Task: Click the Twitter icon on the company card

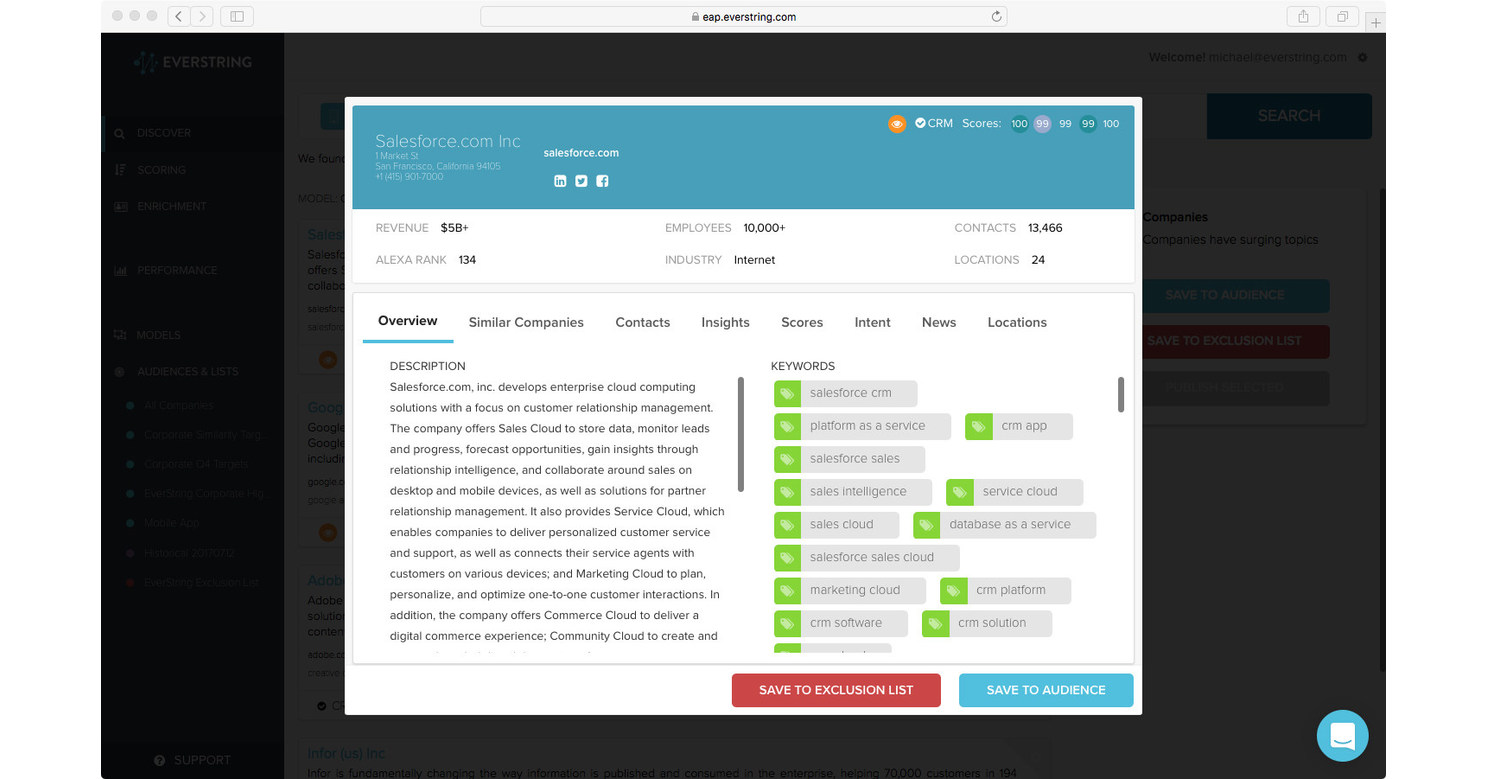Action: [581, 181]
